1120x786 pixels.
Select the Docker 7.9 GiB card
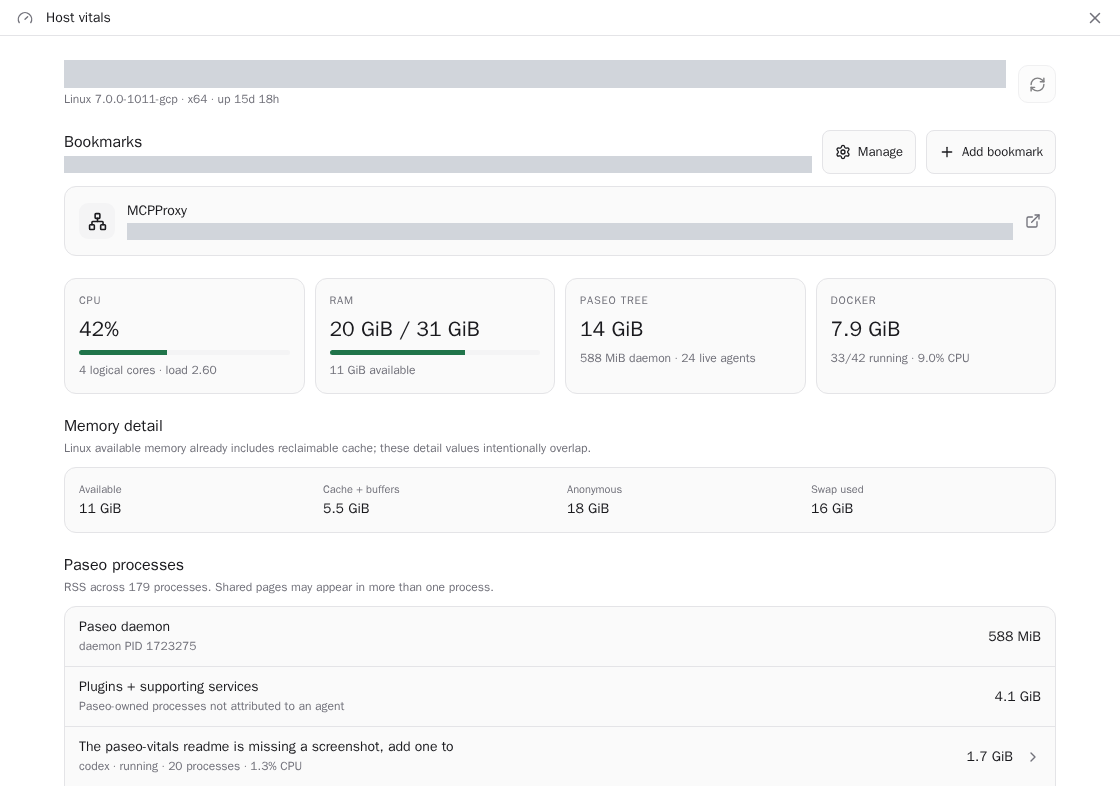[x=936, y=336]
